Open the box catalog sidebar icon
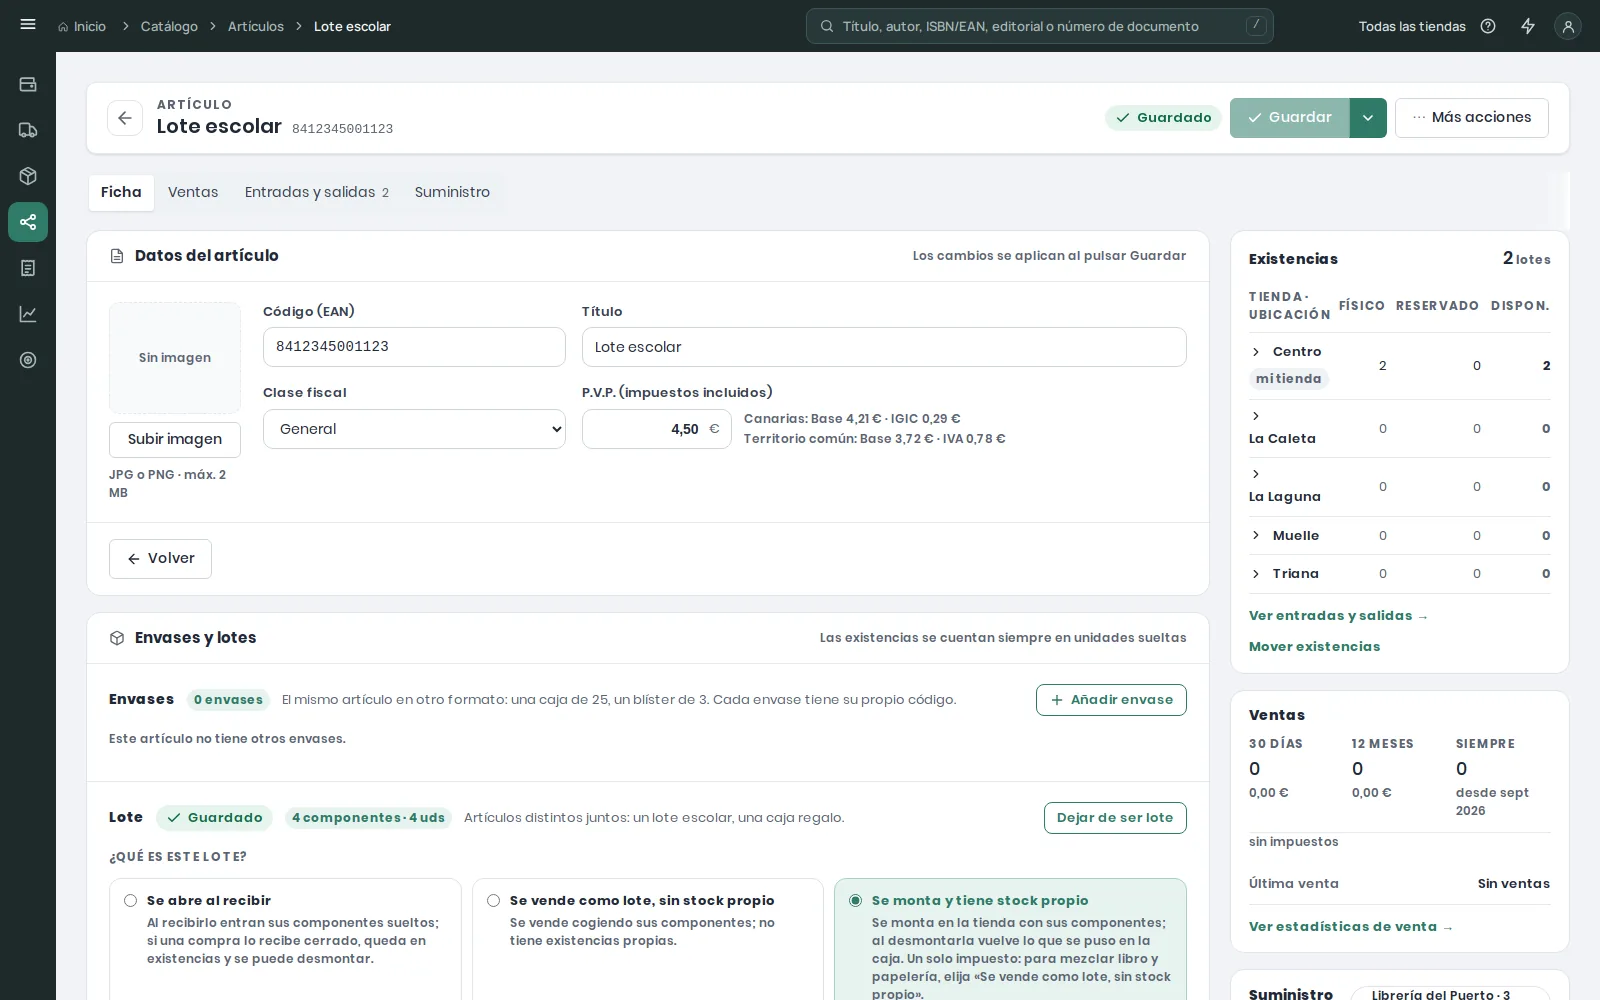 (x=28, y=176)
